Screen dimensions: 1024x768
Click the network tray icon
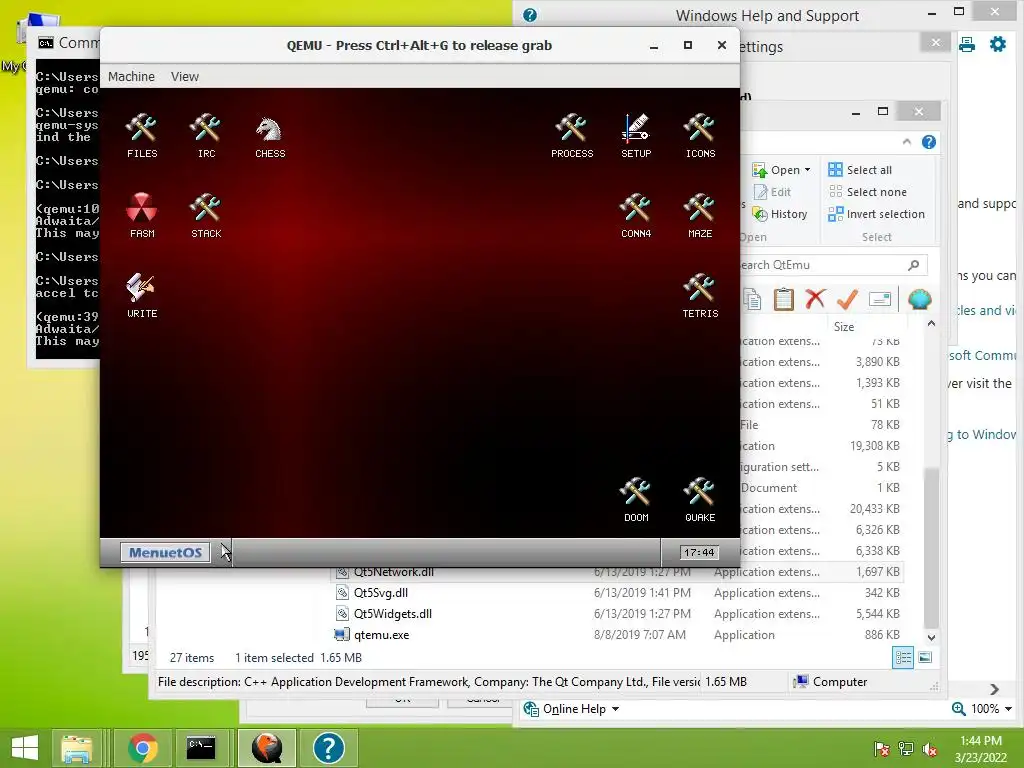906,750
